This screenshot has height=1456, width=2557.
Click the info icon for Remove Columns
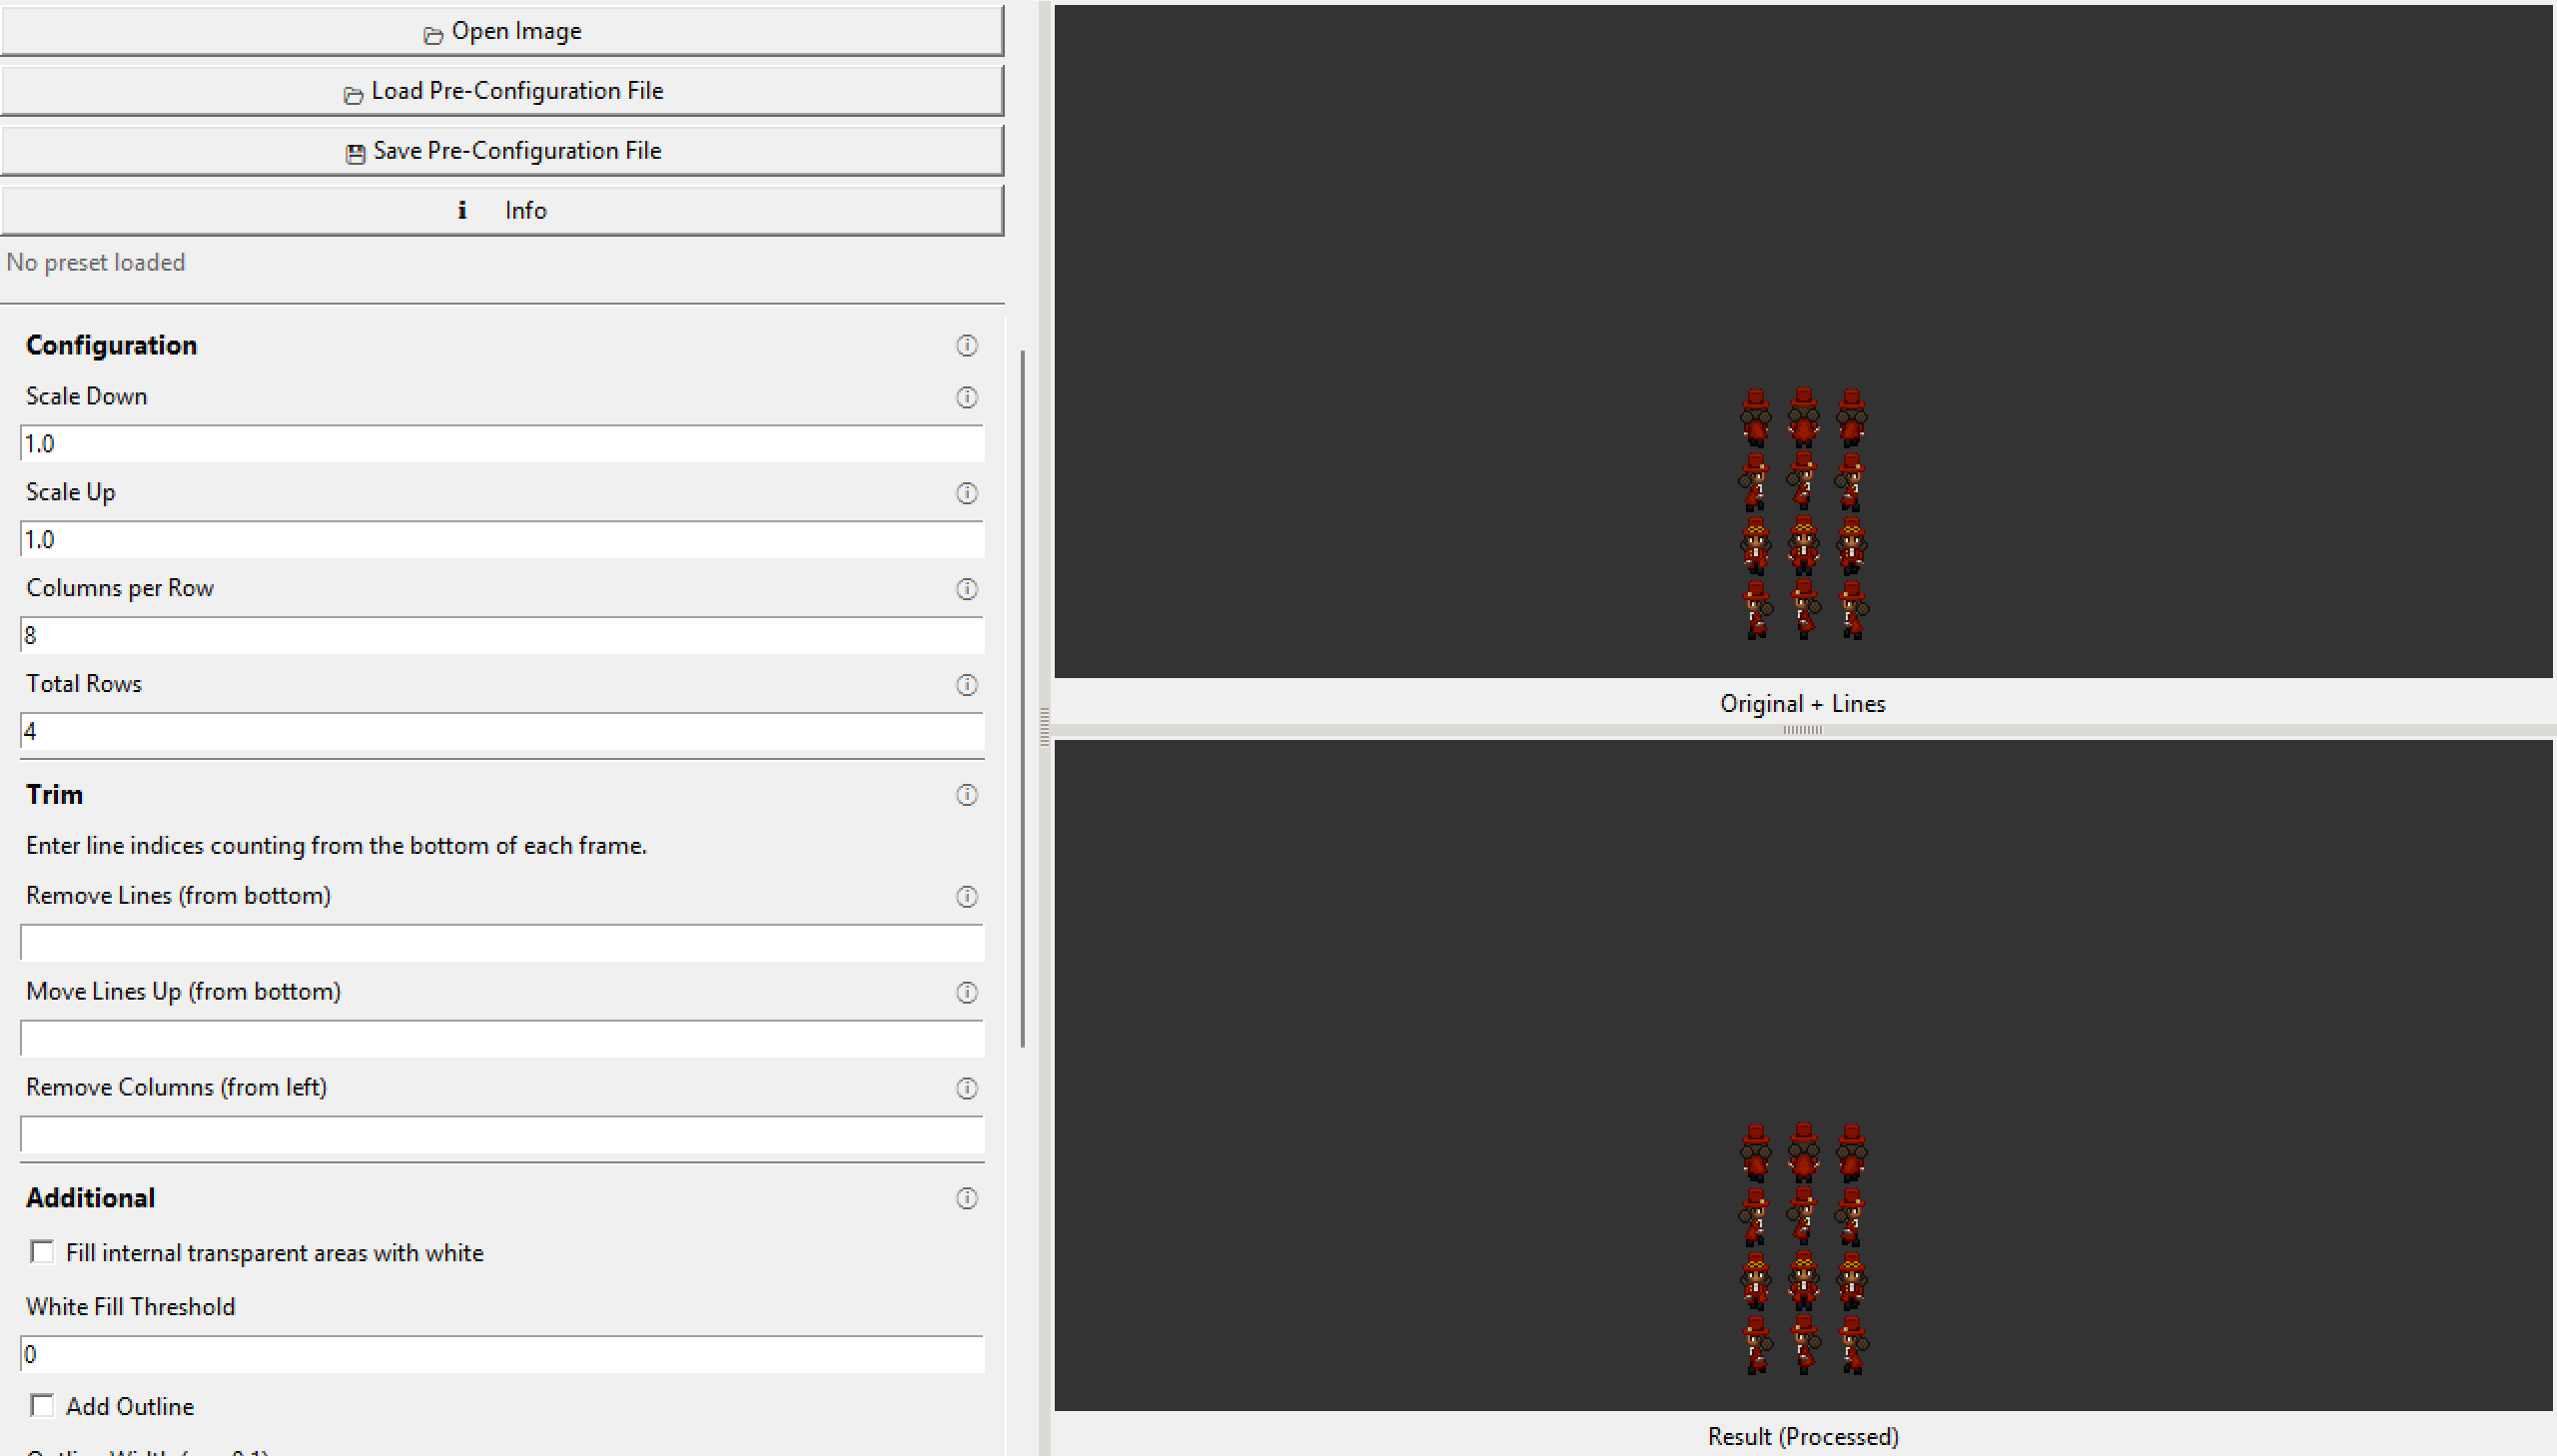[966, 1088]
